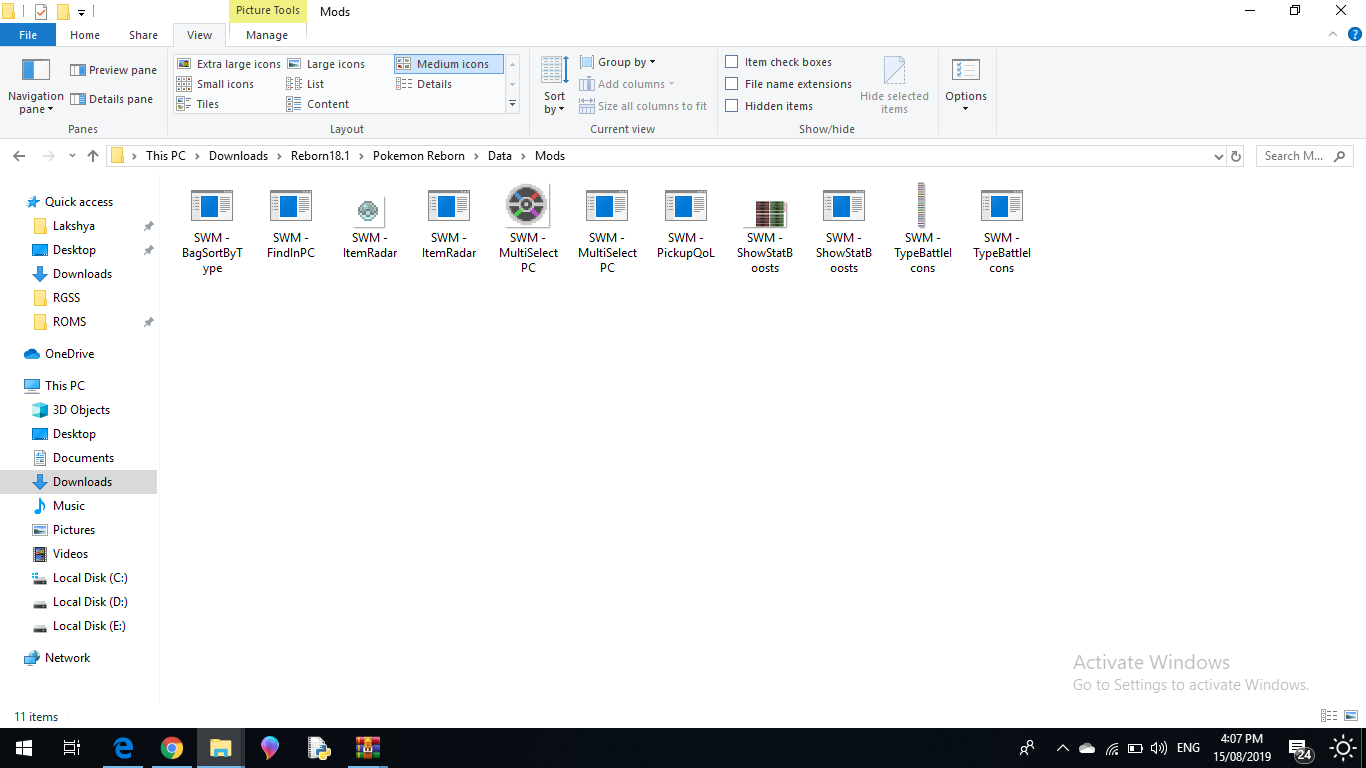Choose Small icons layout

216,84
